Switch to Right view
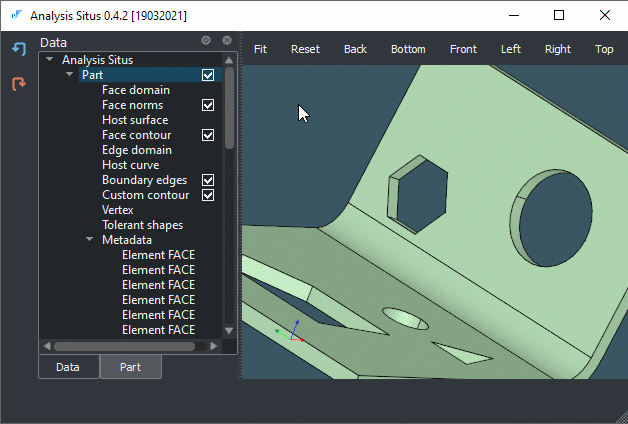The image size is (628, 424). pyautogui.click(x=558, y=49)
